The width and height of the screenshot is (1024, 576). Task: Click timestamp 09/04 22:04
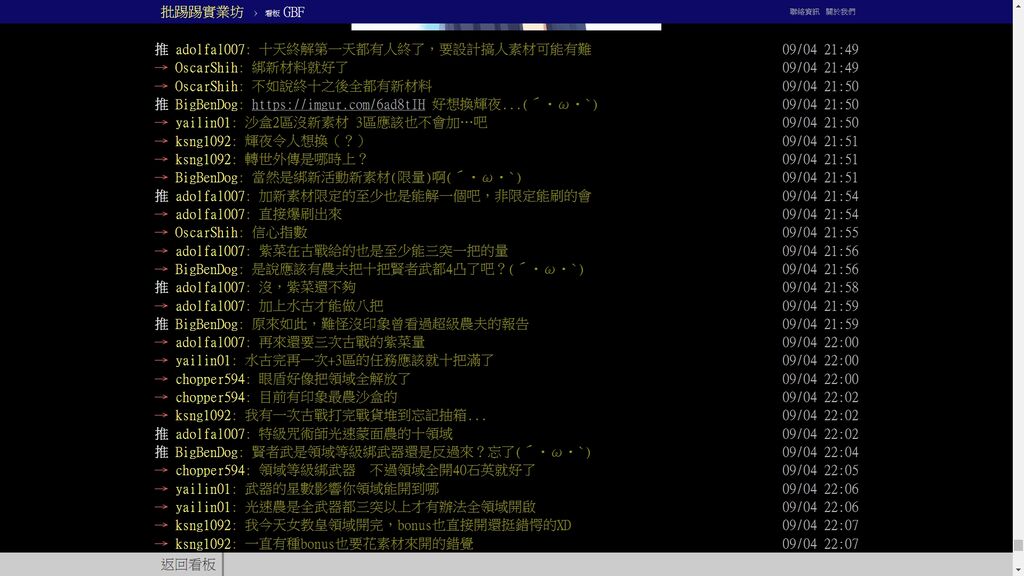(820, 452)
